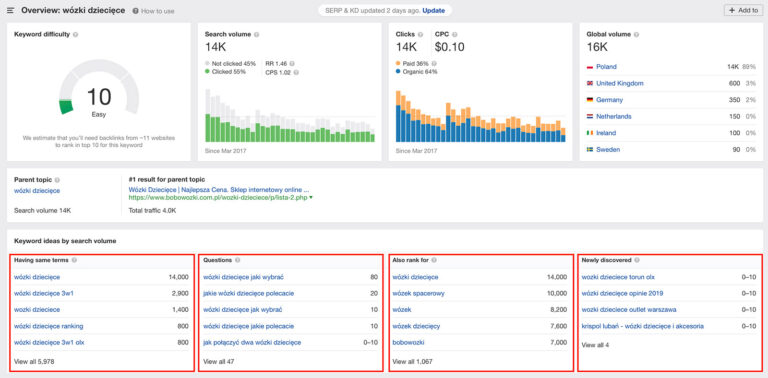Click the Questions section help icon
This screenshot has width=768, height=378.
[238, 260]
